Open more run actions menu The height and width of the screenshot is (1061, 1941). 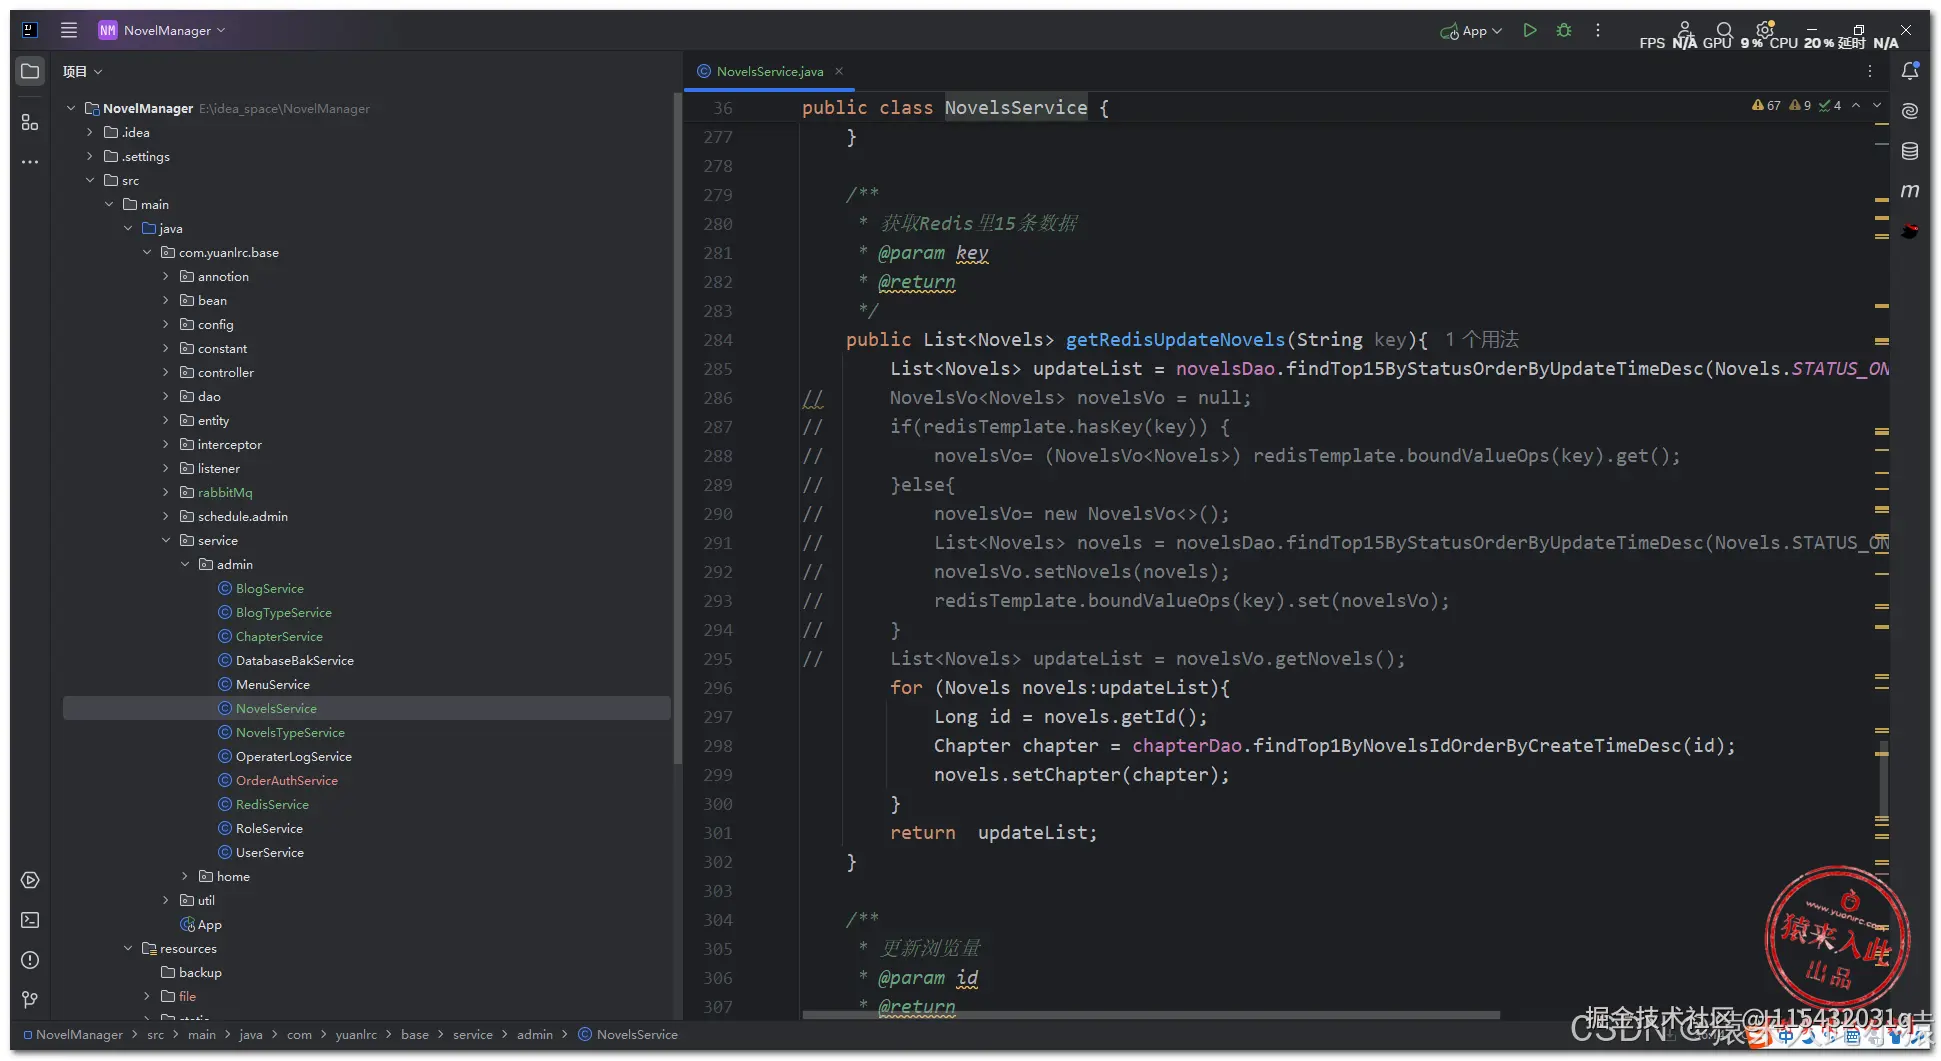pyautogui.click(x=1598, y=30)
